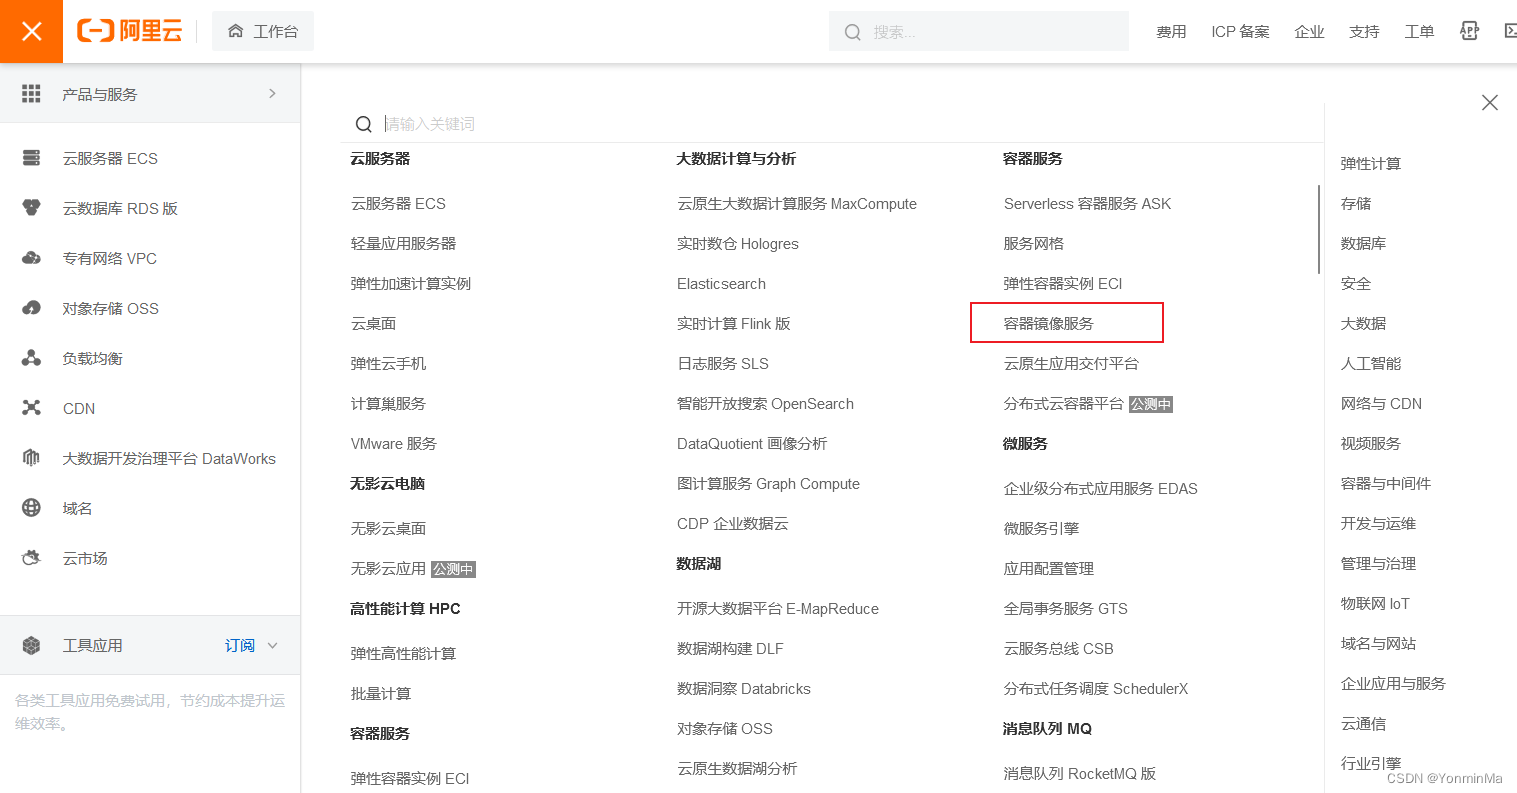Open 容器镜像服务 link

(x=1048, y=323)
